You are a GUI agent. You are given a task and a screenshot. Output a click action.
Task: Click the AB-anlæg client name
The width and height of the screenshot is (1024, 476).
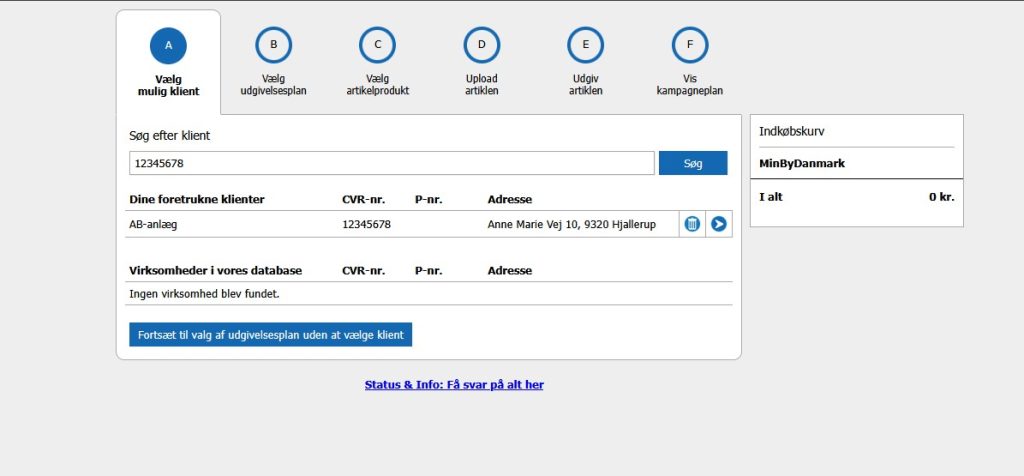153,224
